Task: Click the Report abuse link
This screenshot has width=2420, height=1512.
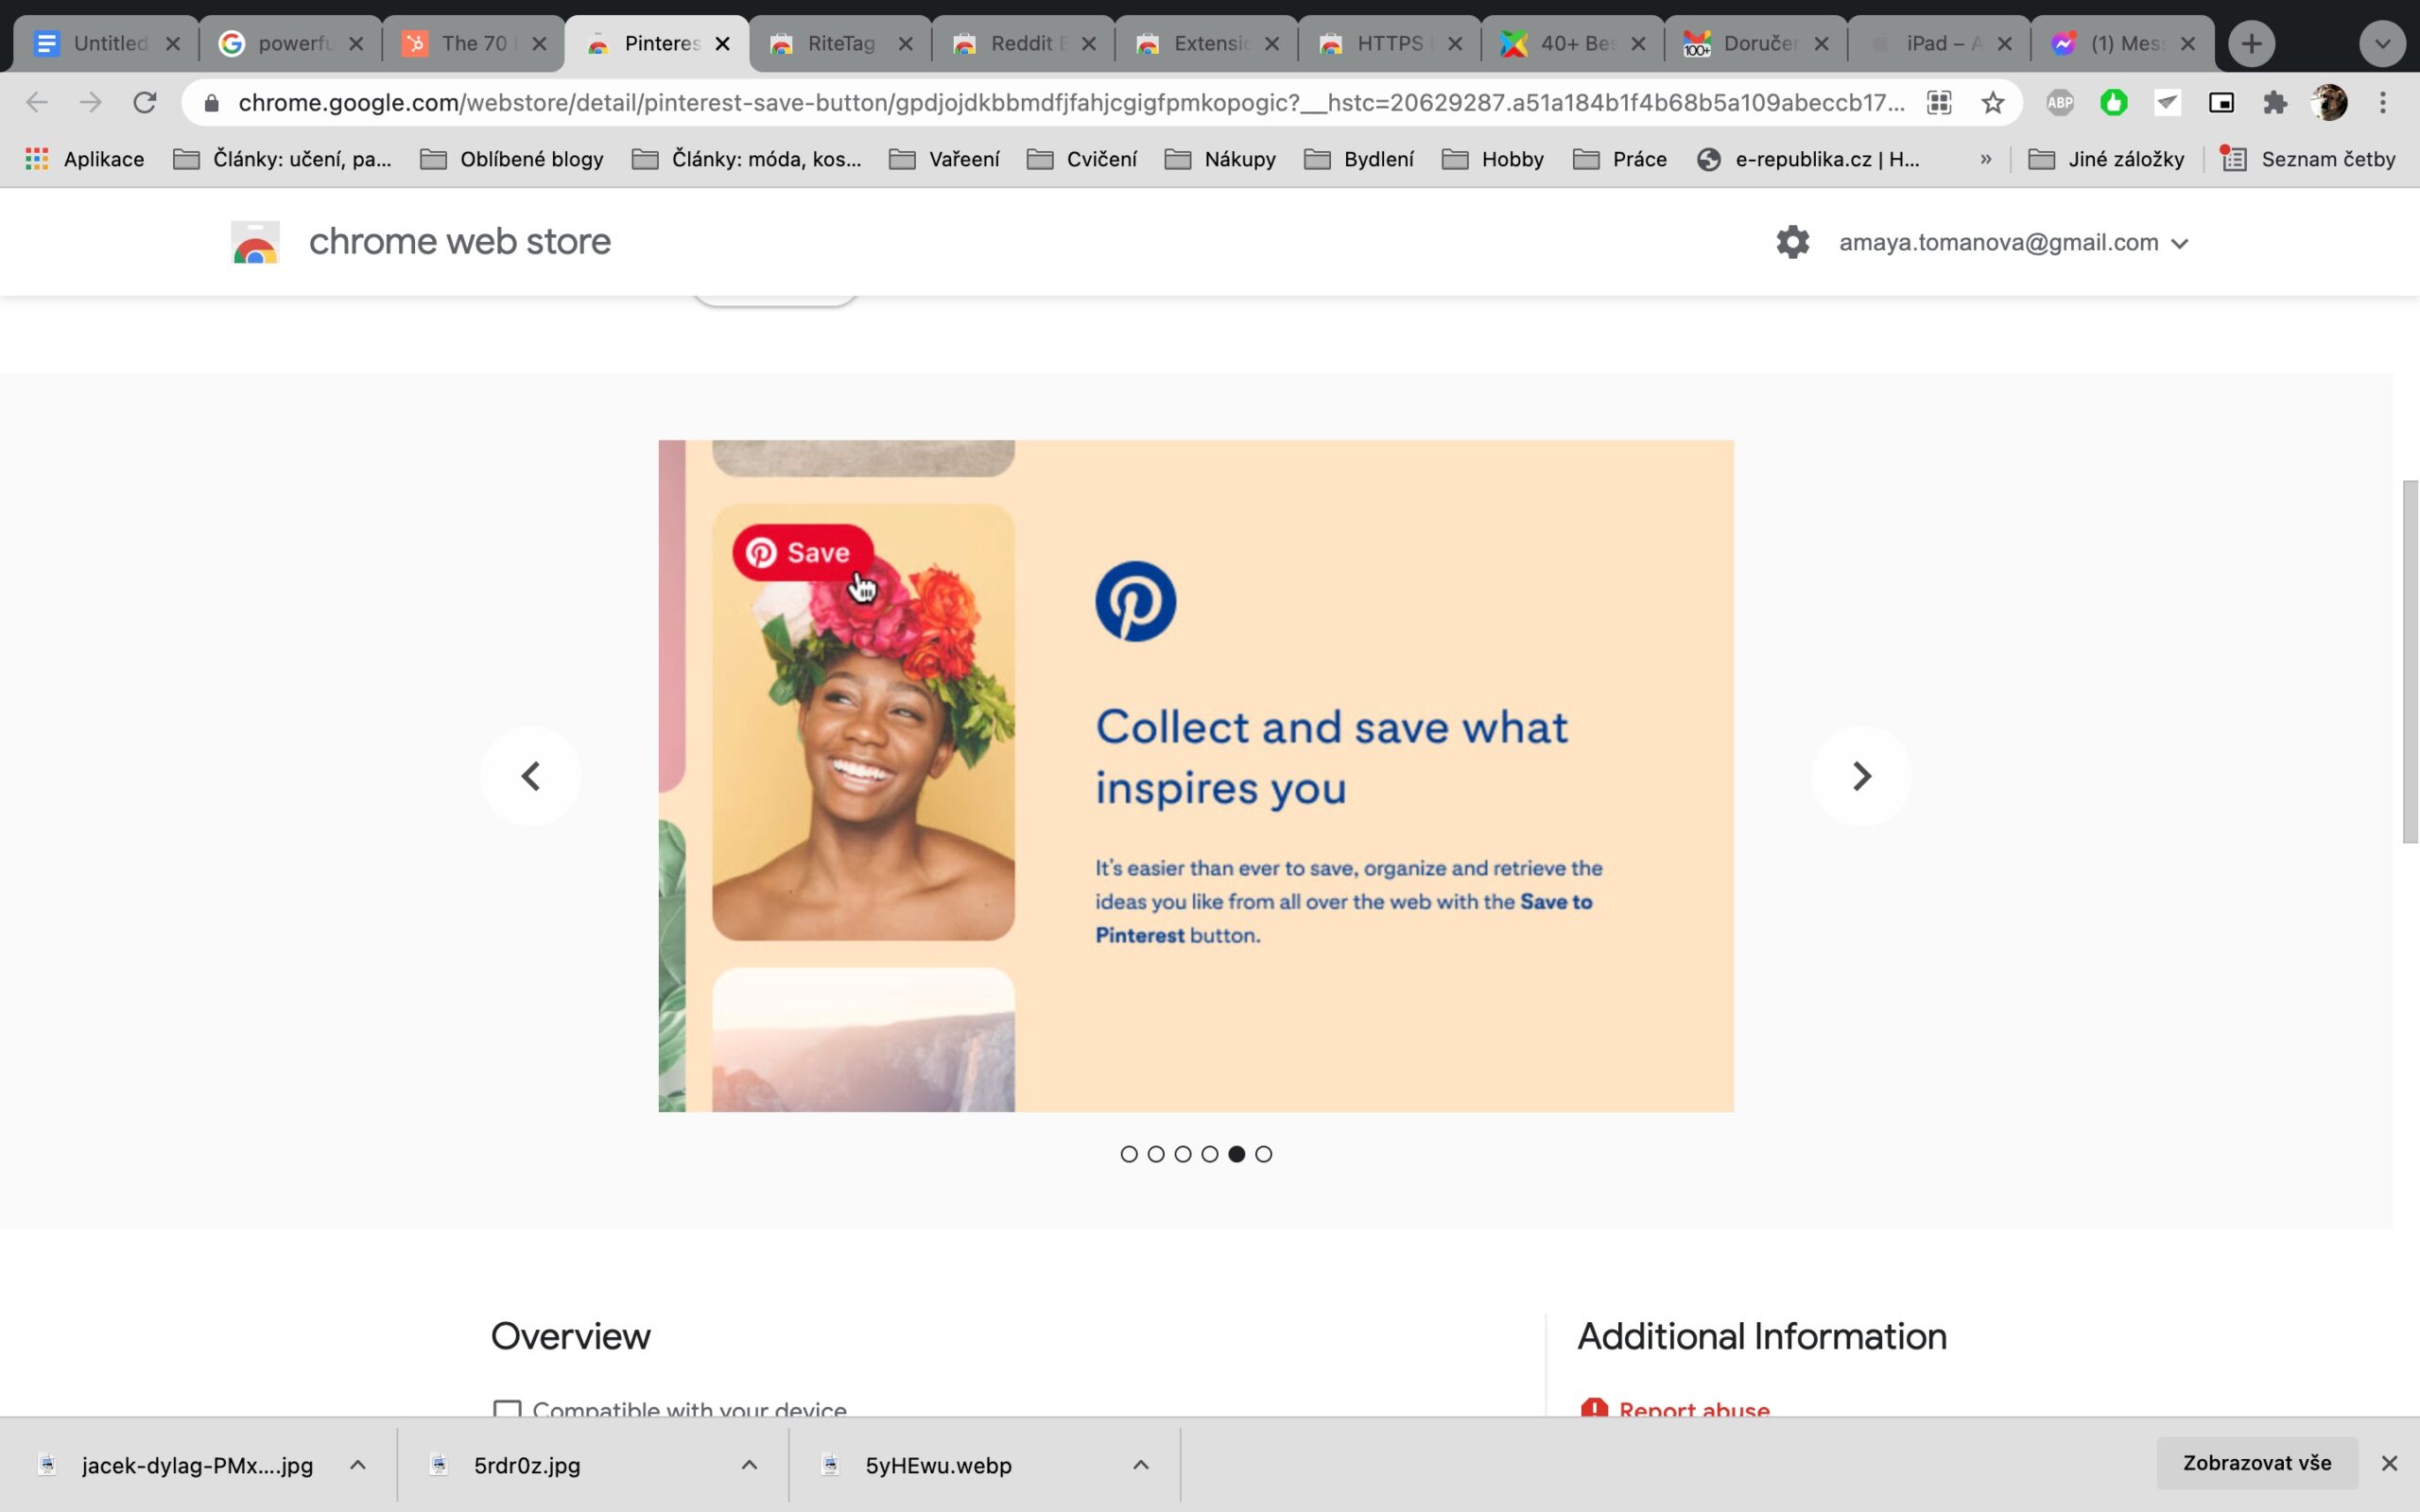Action: [x=1694, y=1410]
